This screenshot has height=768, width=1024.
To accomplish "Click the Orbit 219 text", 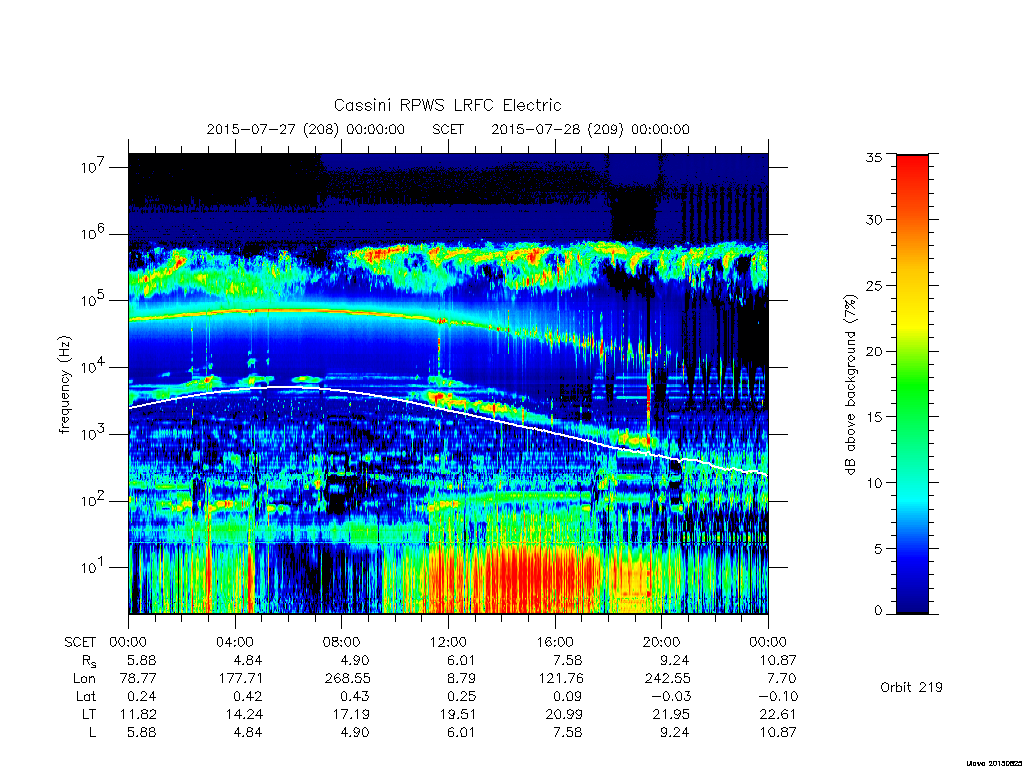I will point(911,687).
